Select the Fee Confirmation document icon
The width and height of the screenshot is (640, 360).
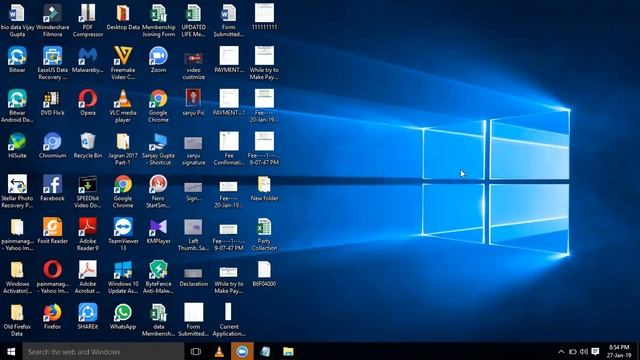[229, 149]
